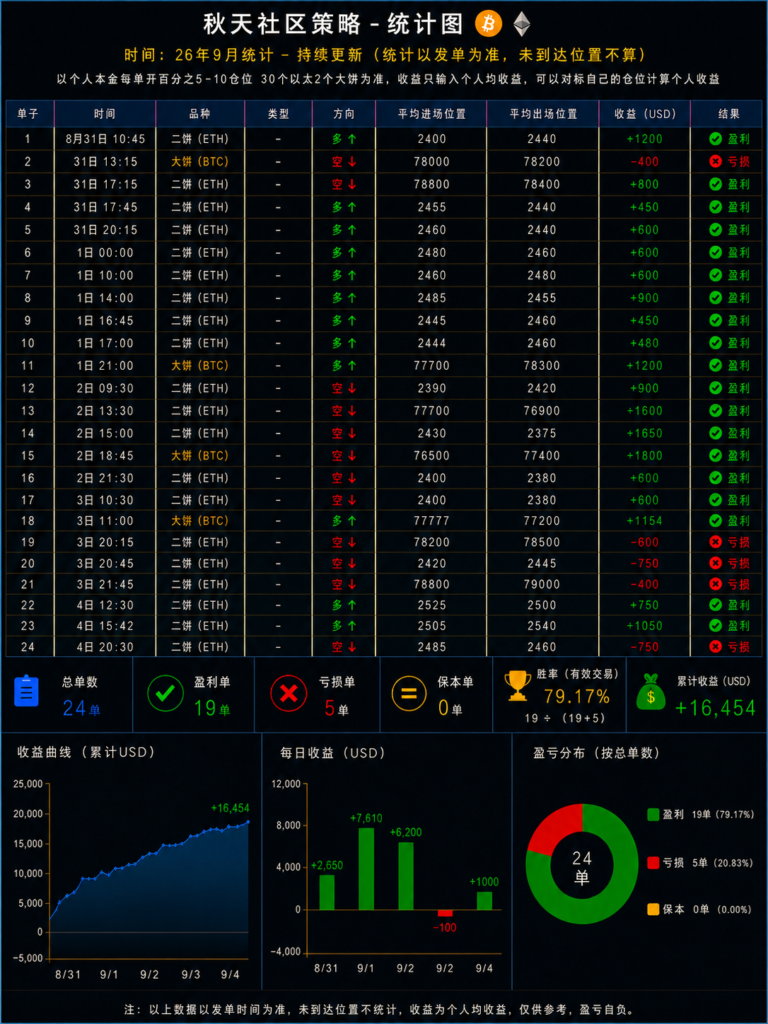The image size is (768, 1024).
Task: Click green check icon in row 11 result
Action: pos(715,365)
